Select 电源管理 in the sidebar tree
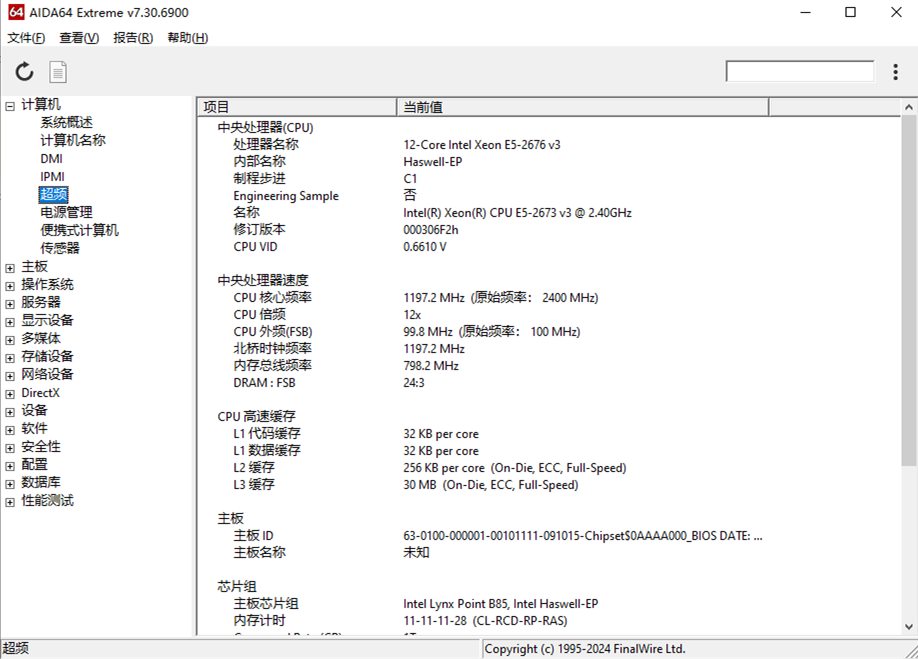Viewport: 918px width, 659px height. tap(66, 212)
